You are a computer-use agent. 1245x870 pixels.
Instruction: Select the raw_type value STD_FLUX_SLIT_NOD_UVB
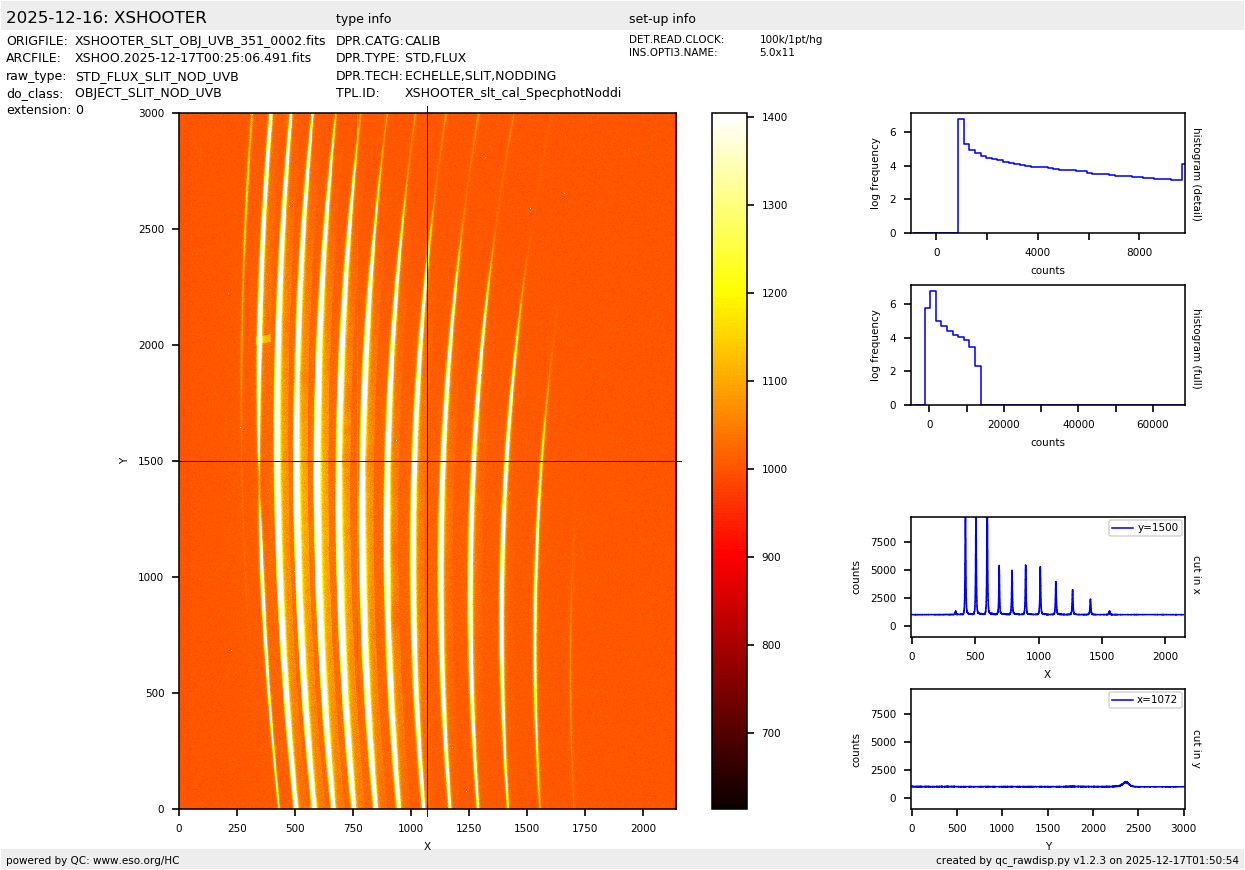[157, 76]
